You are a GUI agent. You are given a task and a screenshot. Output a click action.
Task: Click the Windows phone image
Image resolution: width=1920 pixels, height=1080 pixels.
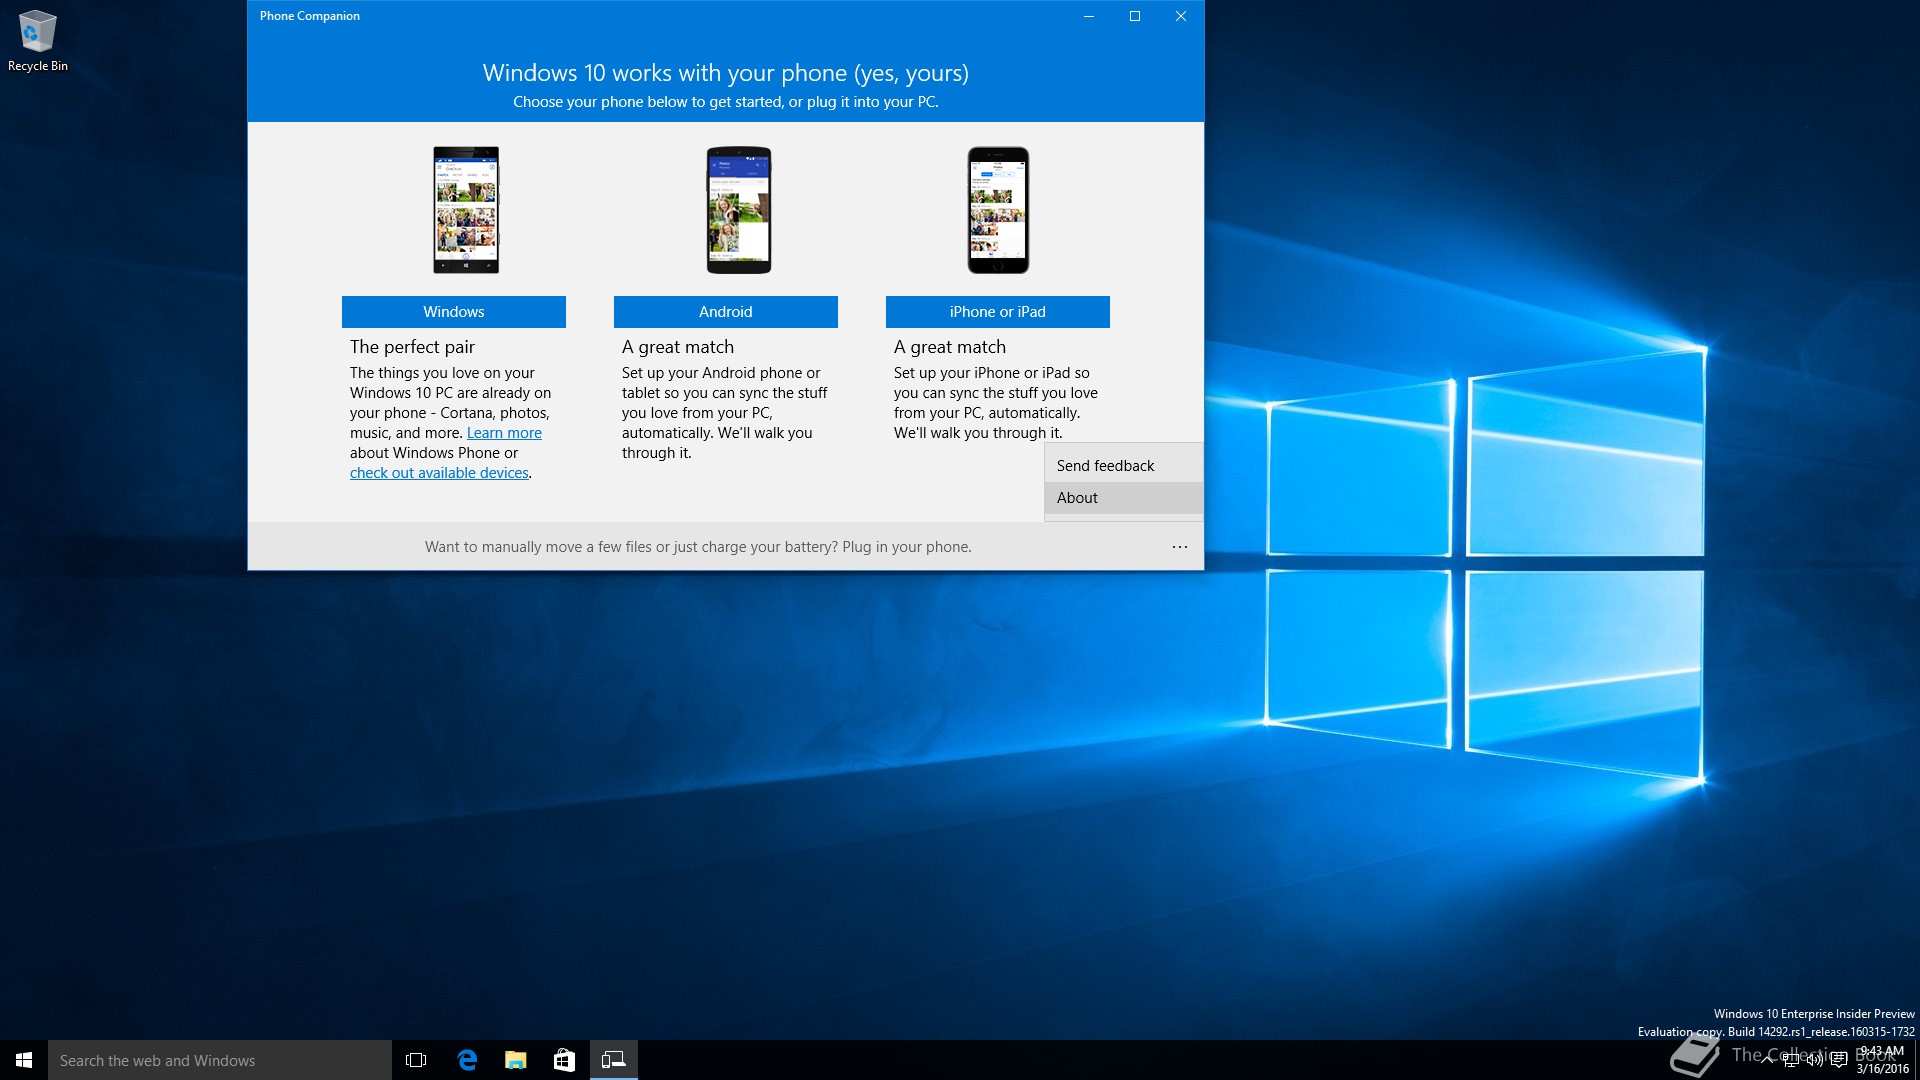coord(465,210)
